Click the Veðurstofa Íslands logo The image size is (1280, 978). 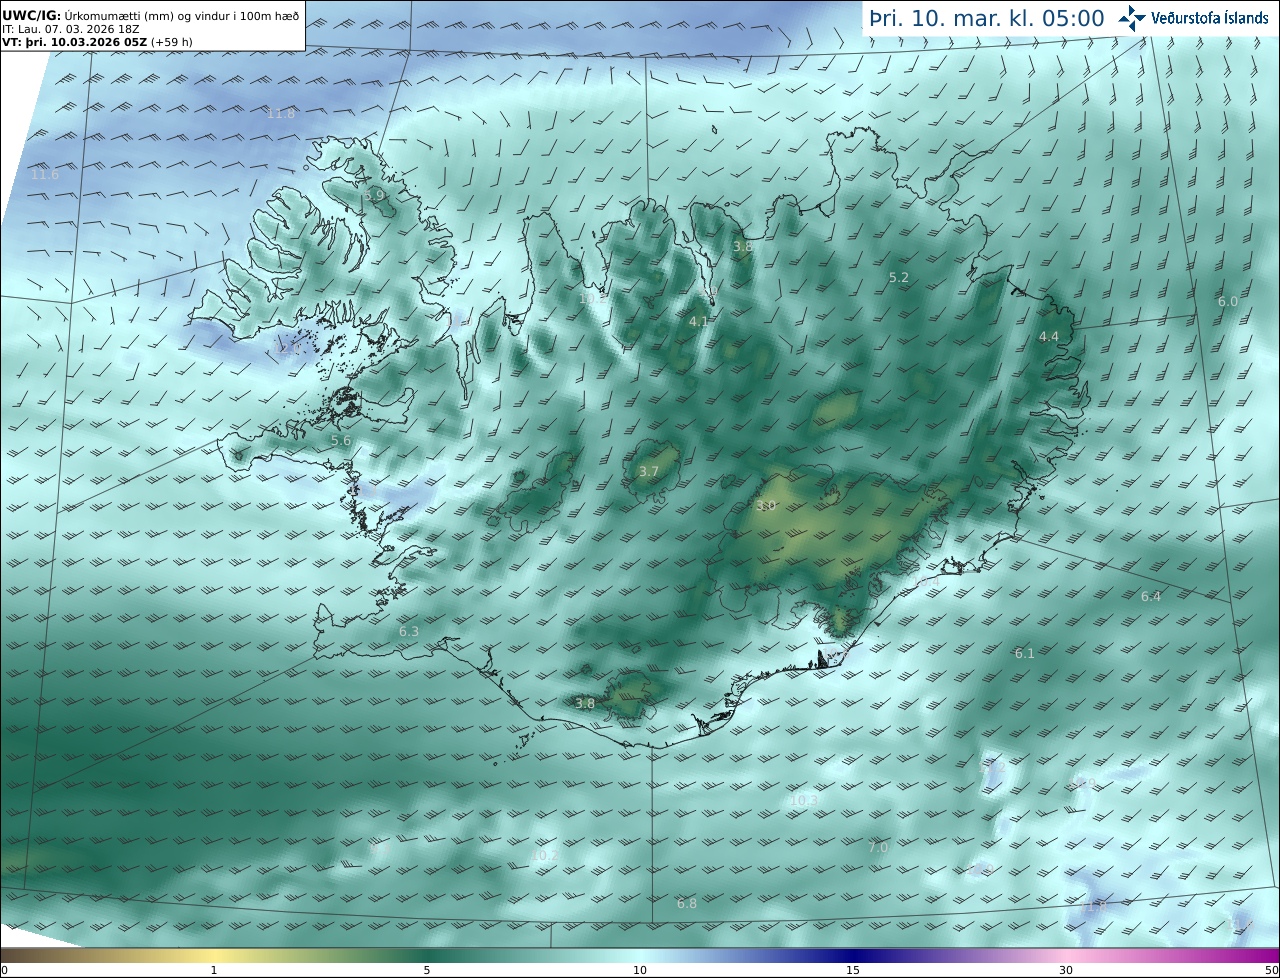pos(1193,17)
